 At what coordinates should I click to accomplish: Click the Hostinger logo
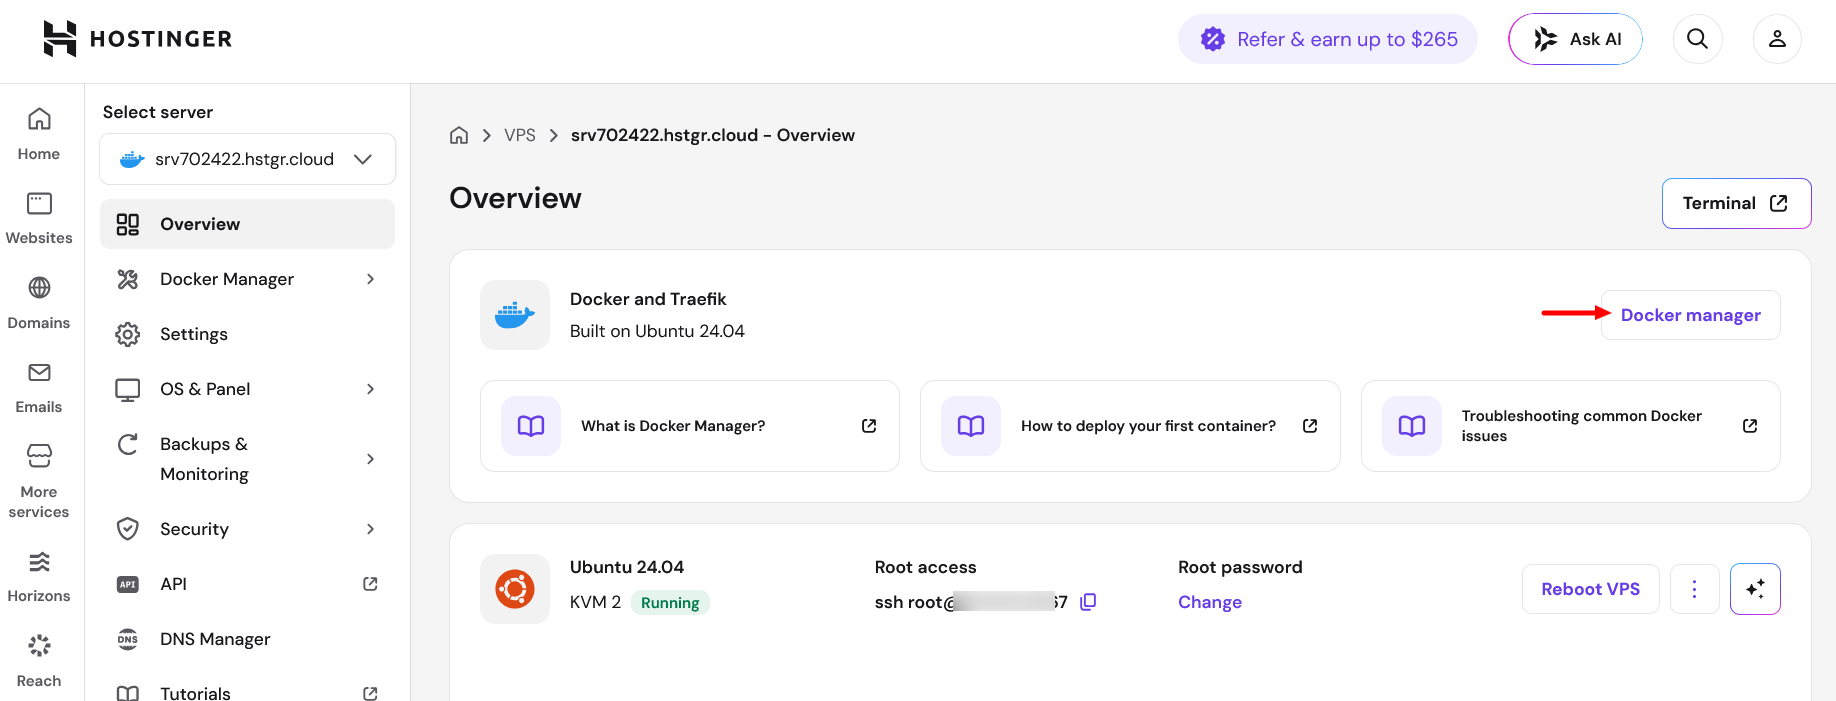tap(138, 39)
